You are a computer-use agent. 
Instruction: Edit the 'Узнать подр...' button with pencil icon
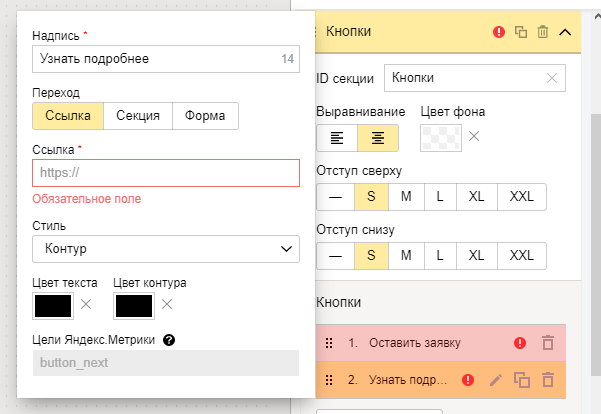point(495,380)
